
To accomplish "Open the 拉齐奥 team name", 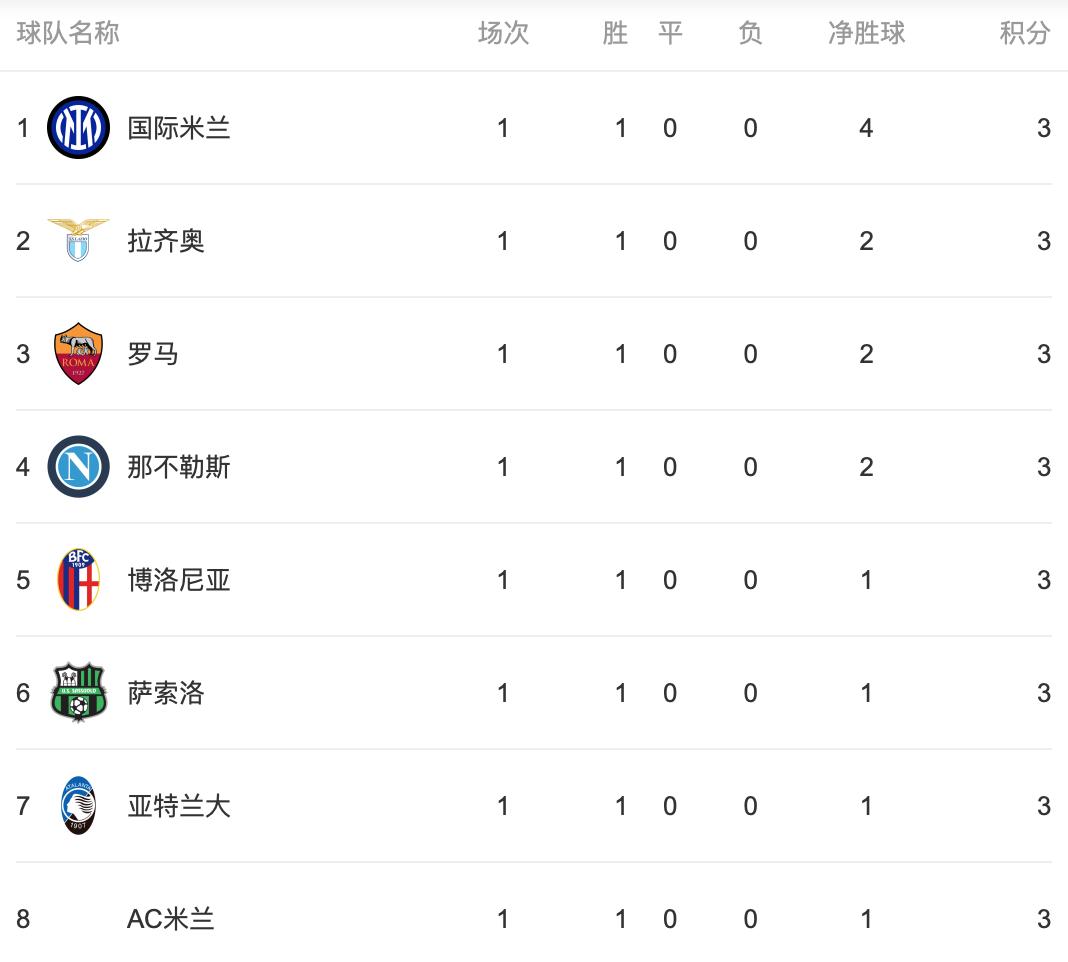I will pos(166,241).
